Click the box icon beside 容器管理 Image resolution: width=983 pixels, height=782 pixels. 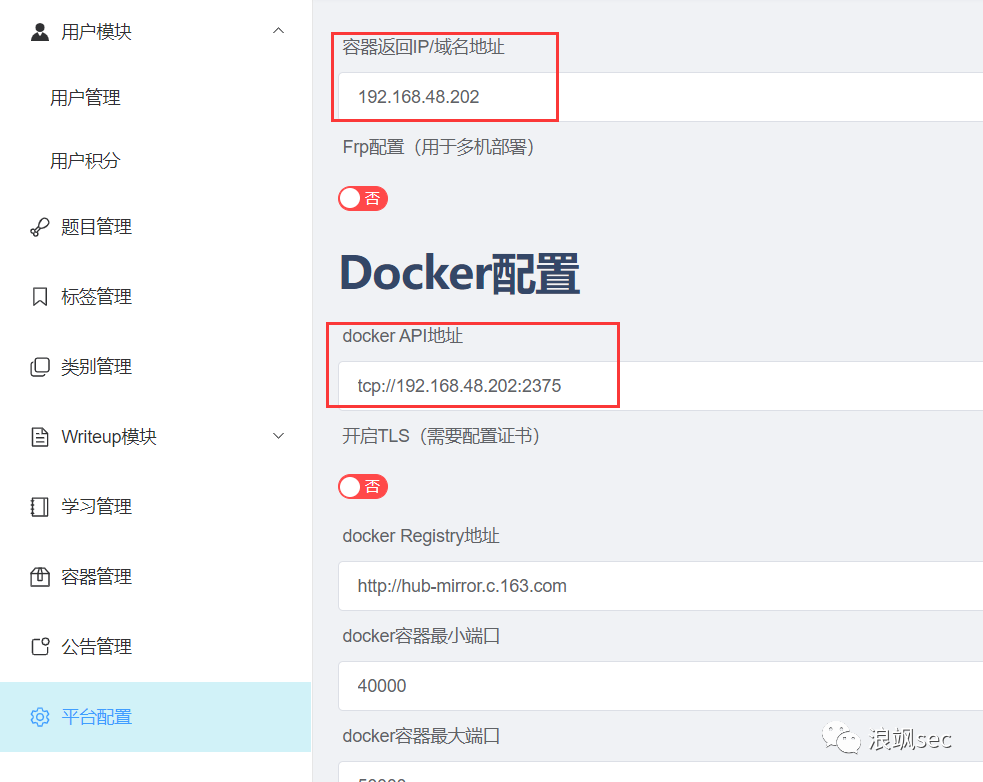(x=39, y=576)
